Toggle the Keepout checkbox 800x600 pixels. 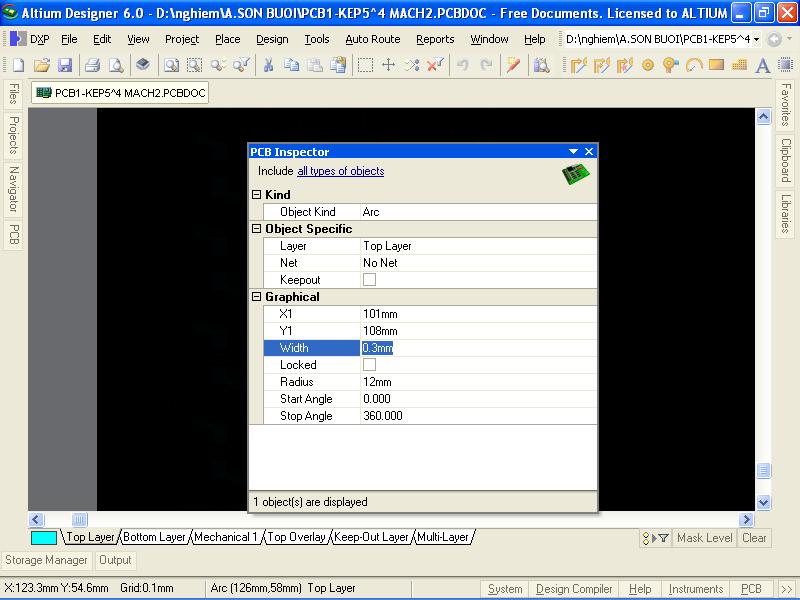(369, 280)
